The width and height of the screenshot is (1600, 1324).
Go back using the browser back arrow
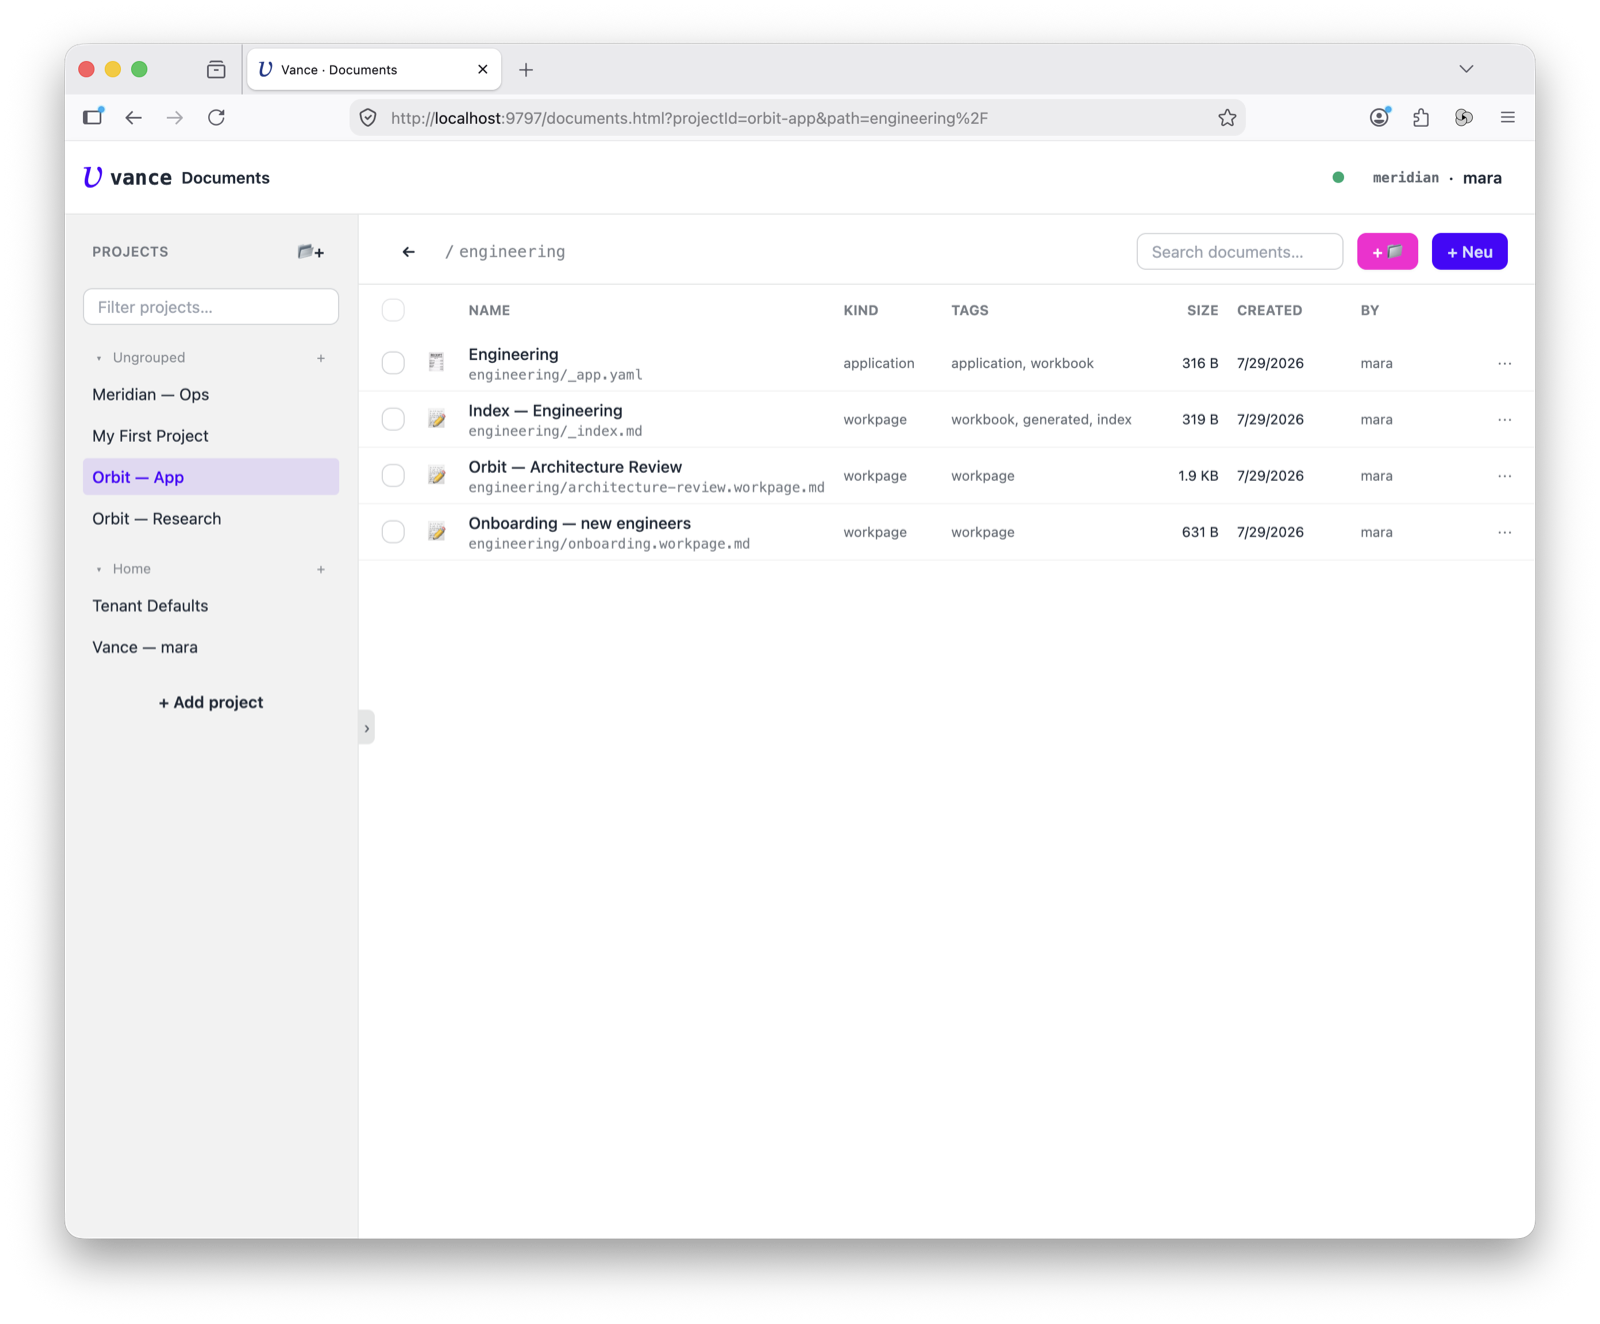[133, 118]
